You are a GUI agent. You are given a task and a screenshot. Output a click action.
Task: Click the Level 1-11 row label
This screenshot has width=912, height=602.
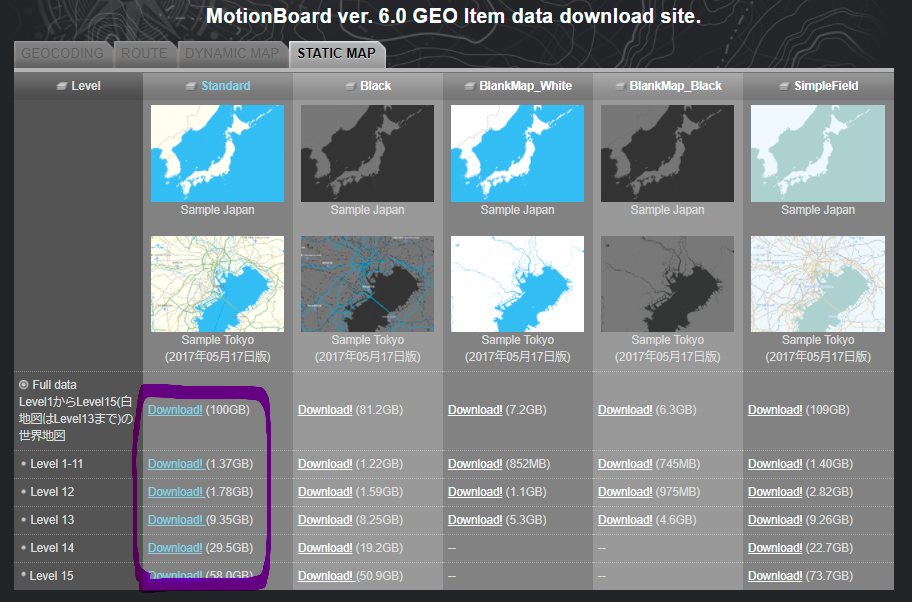click(x=56, y=464)
